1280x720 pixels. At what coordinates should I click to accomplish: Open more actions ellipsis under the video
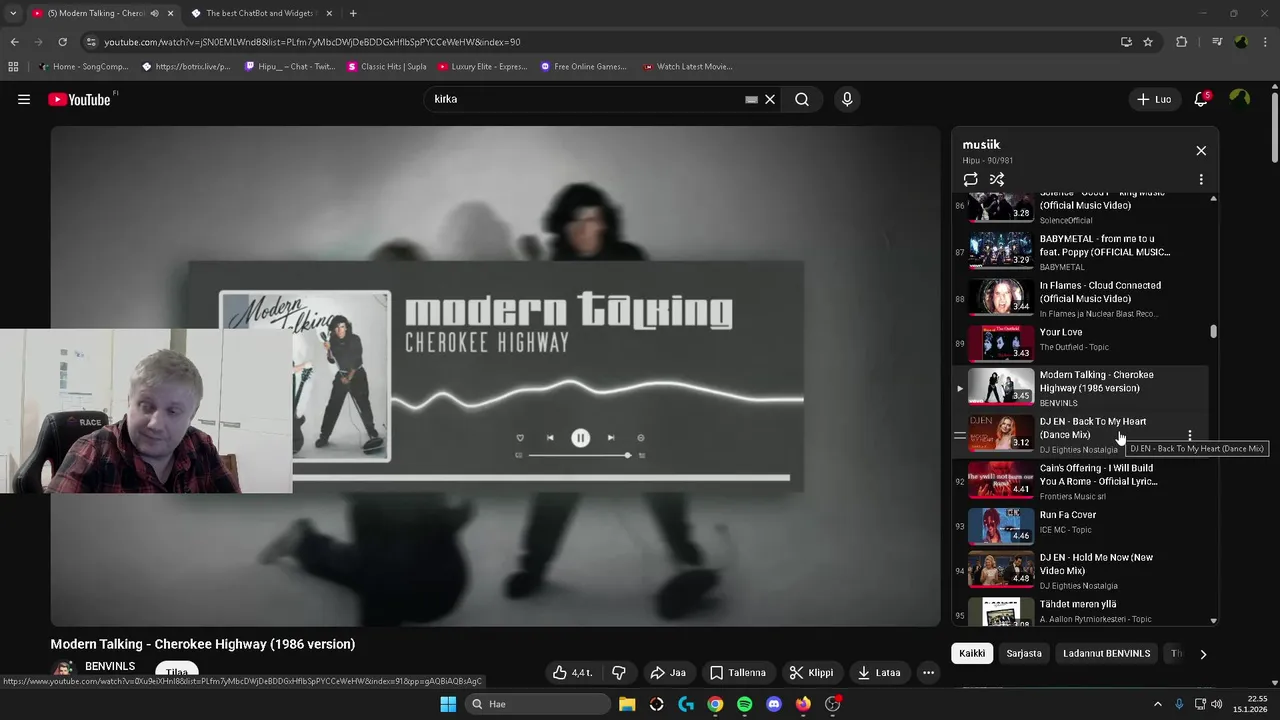(x=928, y=673)
